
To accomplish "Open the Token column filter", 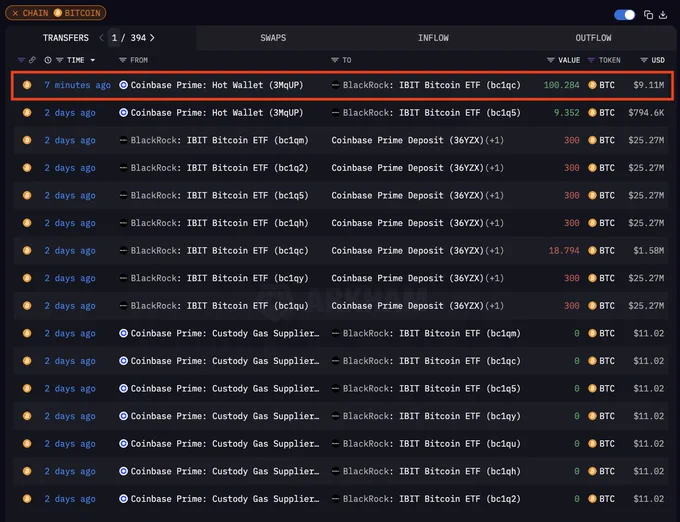I will 591,60.
